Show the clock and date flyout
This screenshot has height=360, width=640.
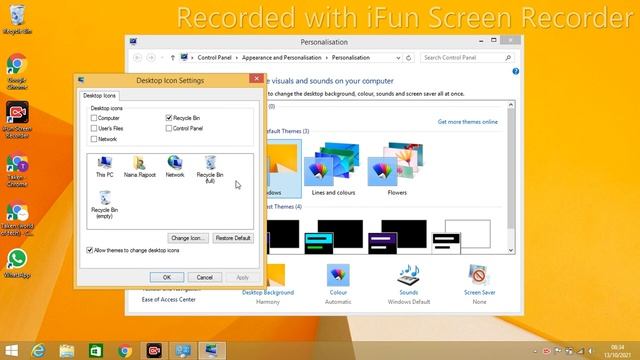coord(618,351)
